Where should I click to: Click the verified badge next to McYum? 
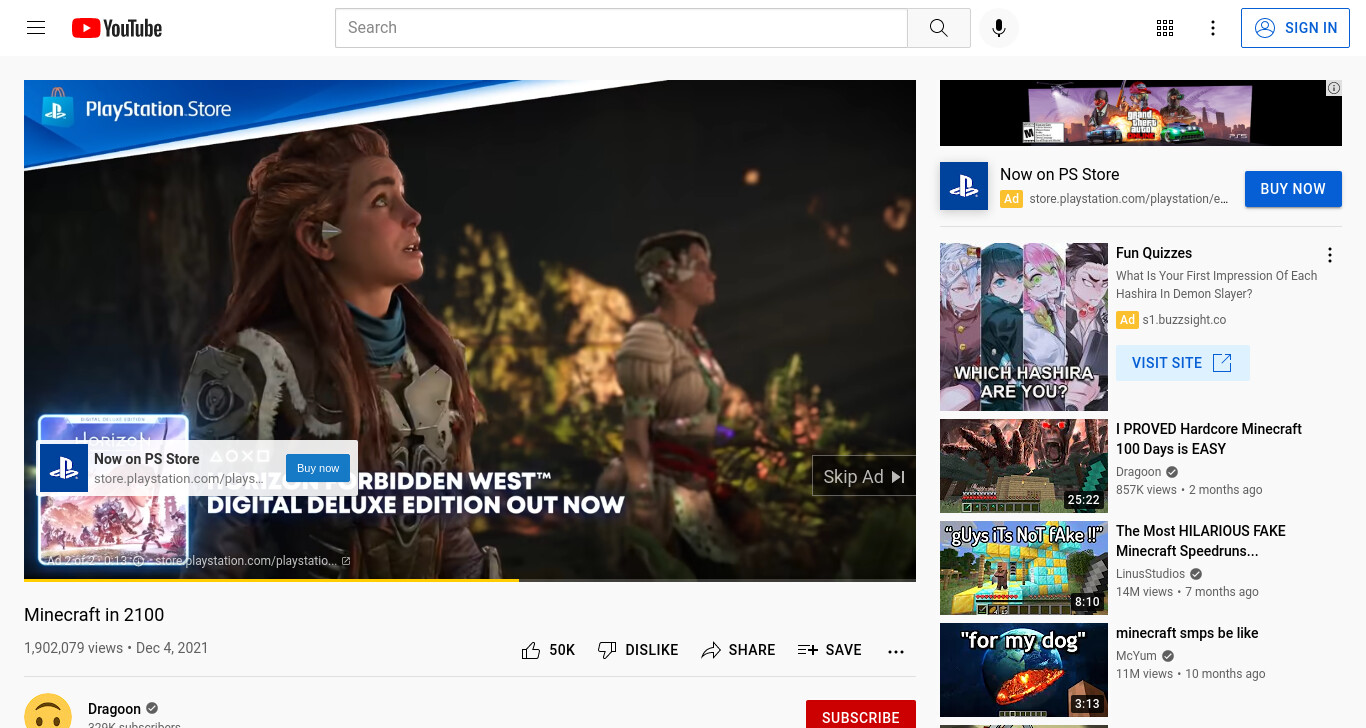click(x=1168, y=656)
